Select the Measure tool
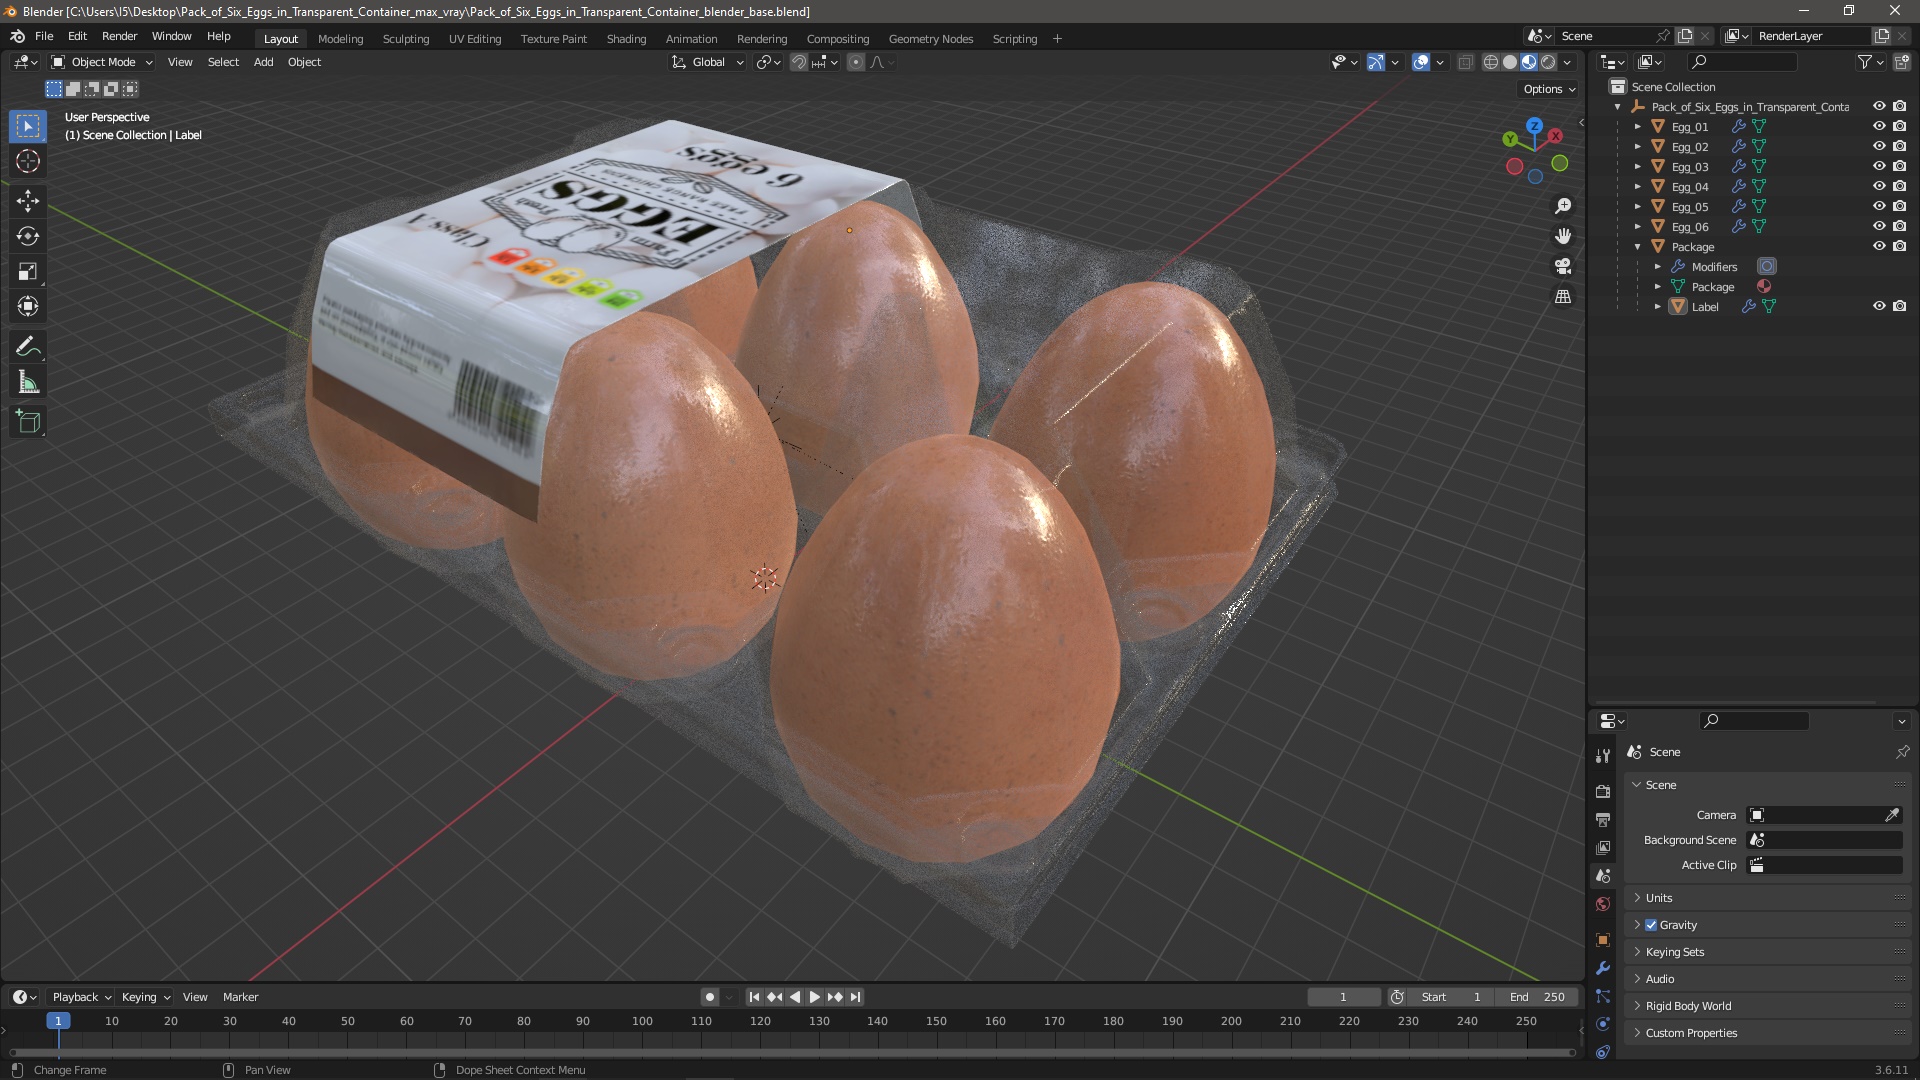The height and width of the screenshot is (1080, 1920). click(28, 383)
